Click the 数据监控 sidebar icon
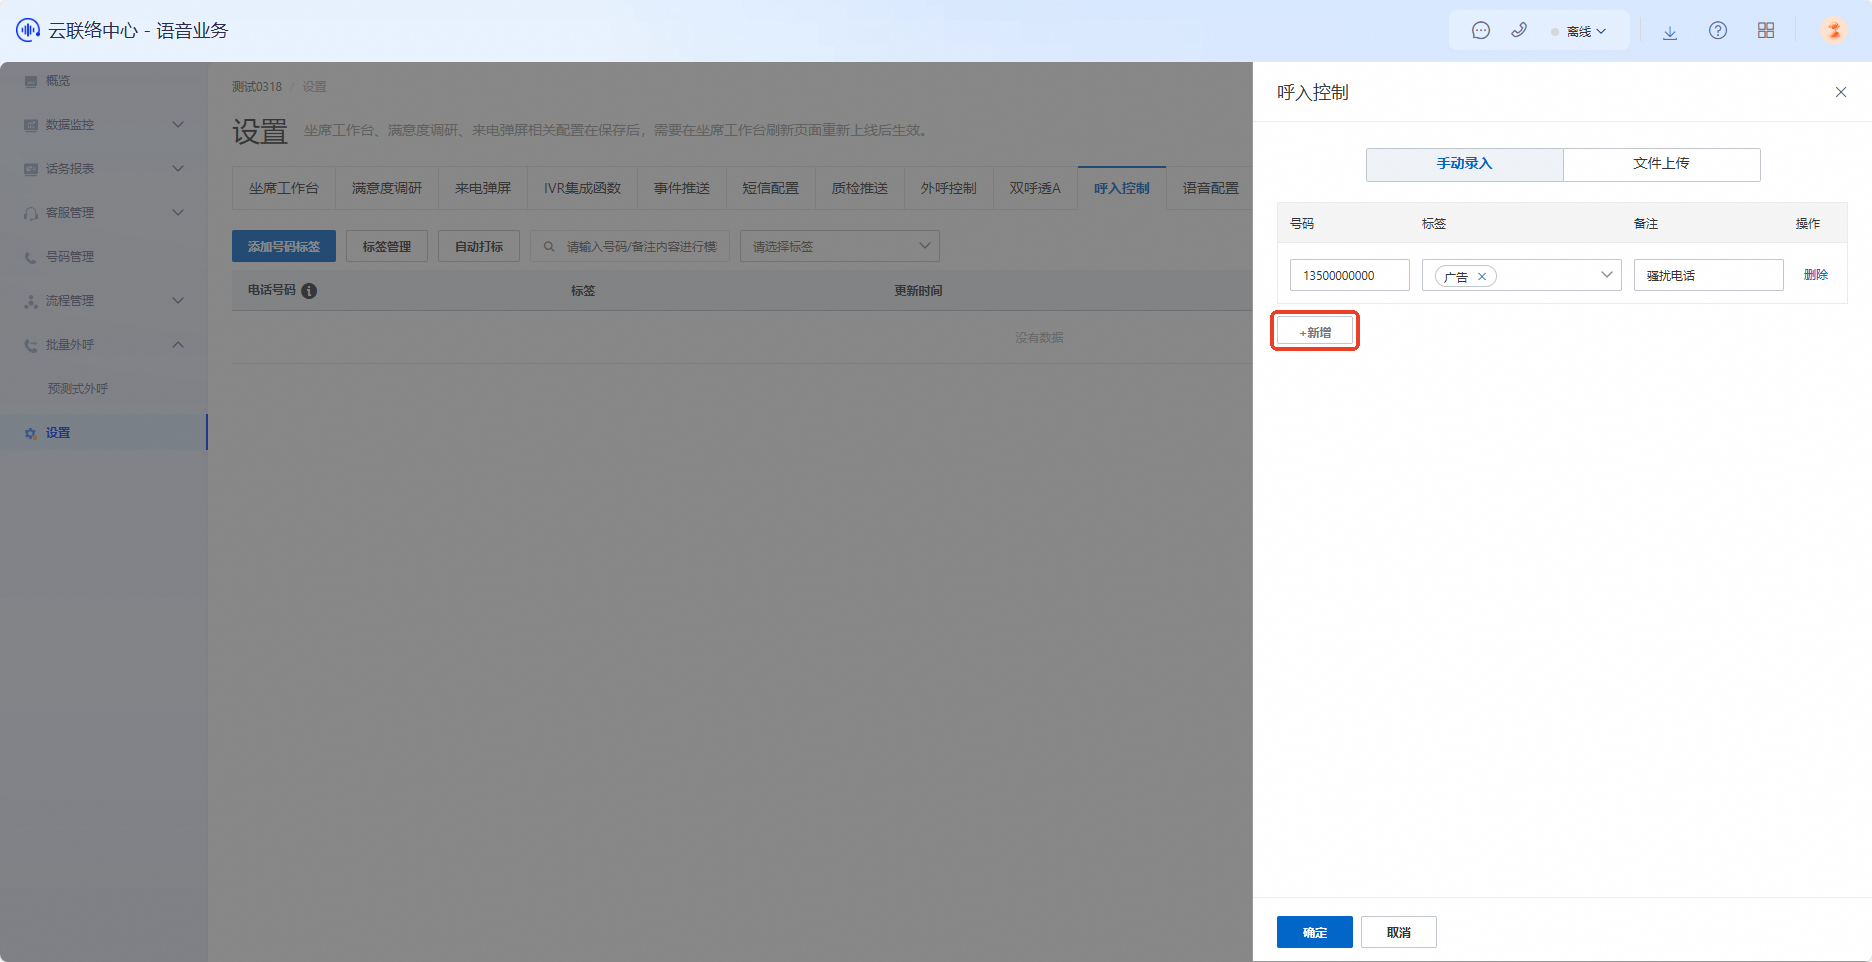The height and width of the screenshot is (962, 1872). coord(31,125)
